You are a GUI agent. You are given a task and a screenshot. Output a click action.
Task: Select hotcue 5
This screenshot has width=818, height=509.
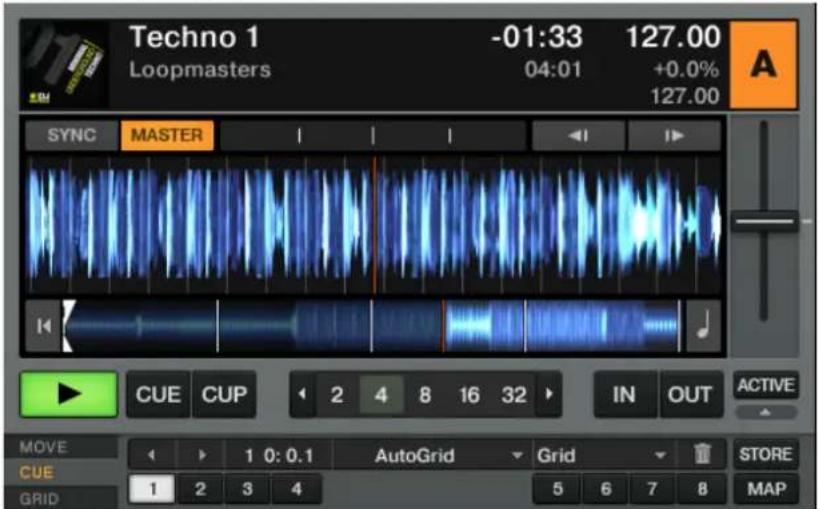click(x=557, y=489)
